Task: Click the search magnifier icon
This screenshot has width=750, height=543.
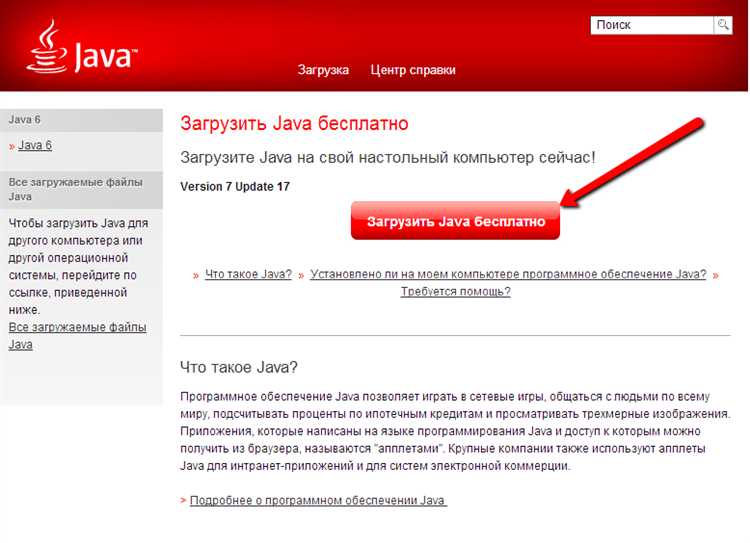Action: click(x=723, y=25)
